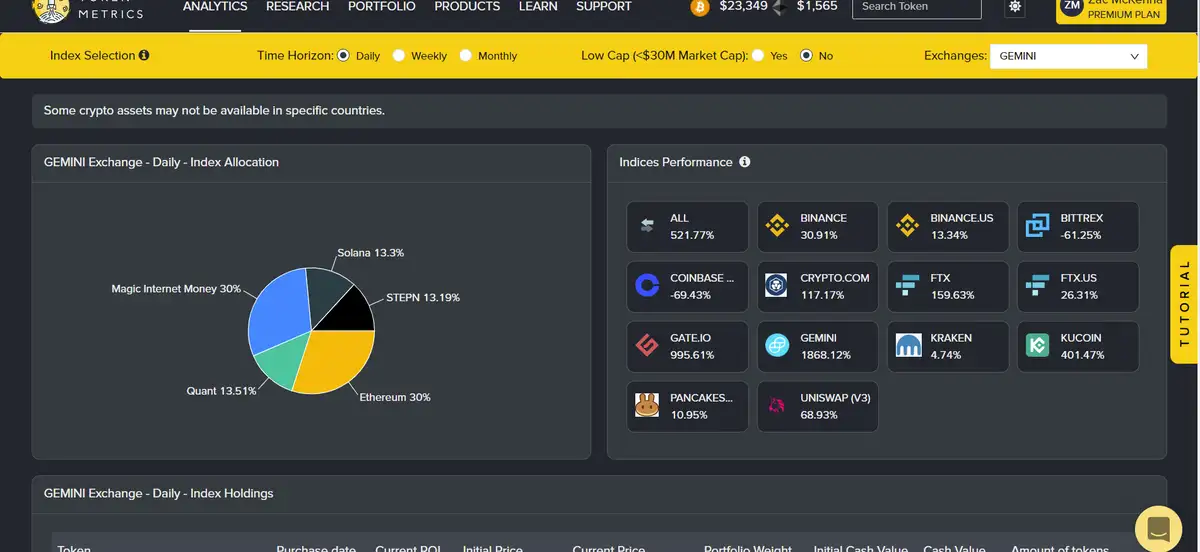Click the GEMINI 1868.12% index card

point(818,347)
